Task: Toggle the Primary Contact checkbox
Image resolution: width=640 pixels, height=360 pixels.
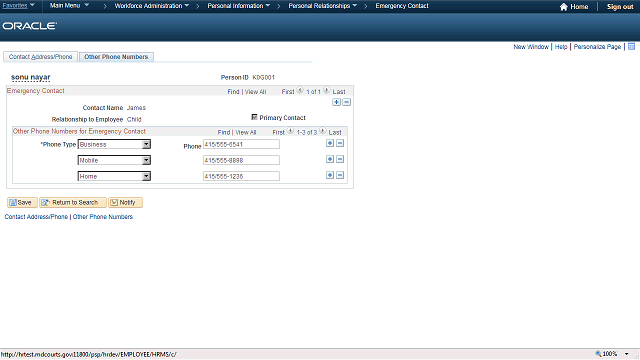Action: point(254,117)
